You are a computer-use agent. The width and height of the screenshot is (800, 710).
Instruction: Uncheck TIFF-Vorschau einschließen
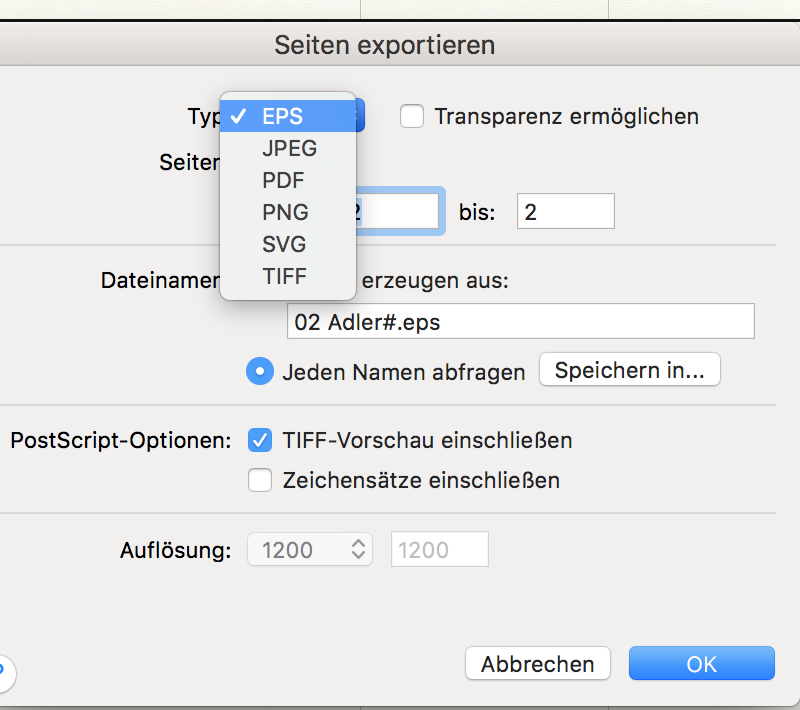click(260, 440)
